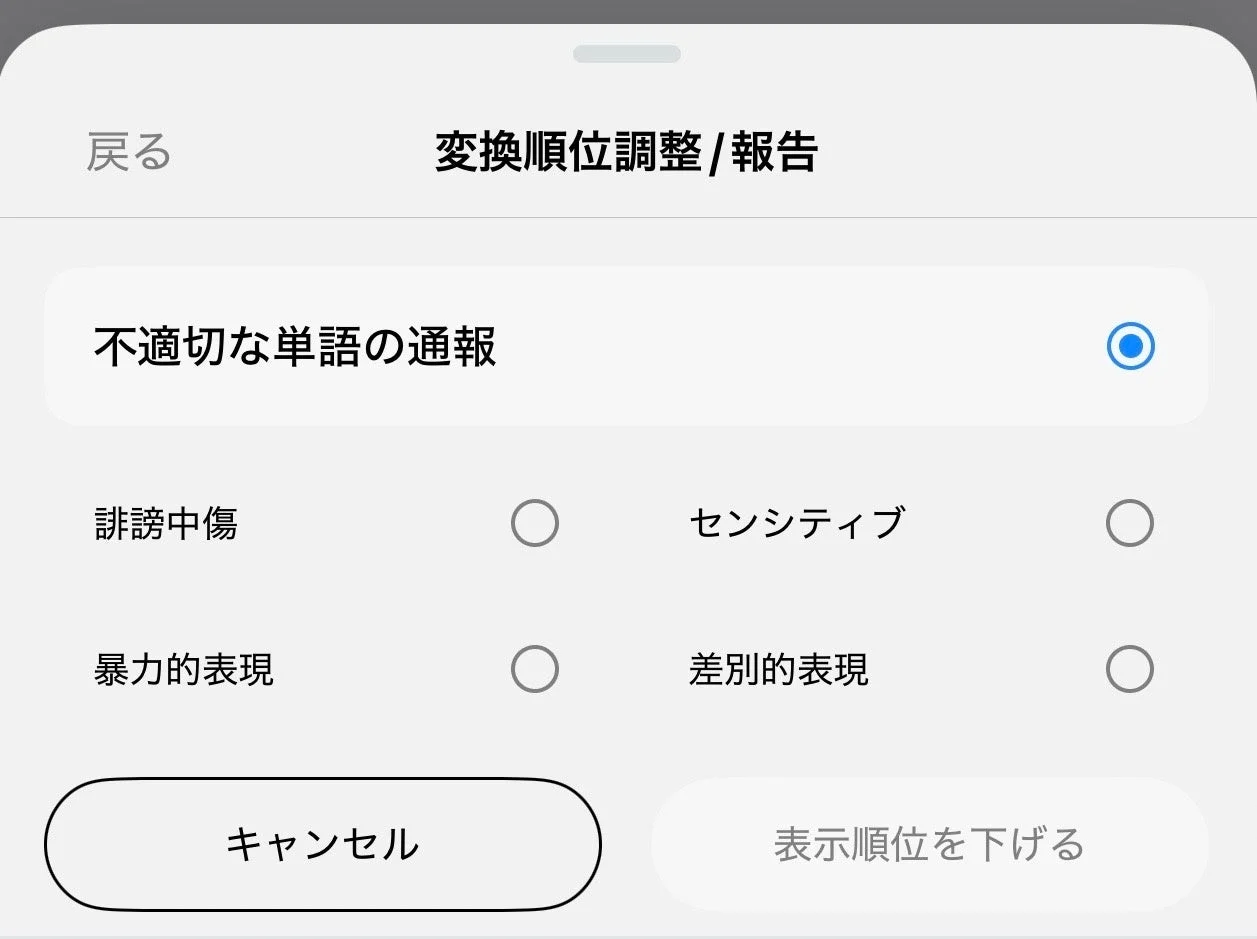Click the 変換順位調整 part of the title
Image resolution: width=1257 pixels, height=939 pixels.
point(568,153)
